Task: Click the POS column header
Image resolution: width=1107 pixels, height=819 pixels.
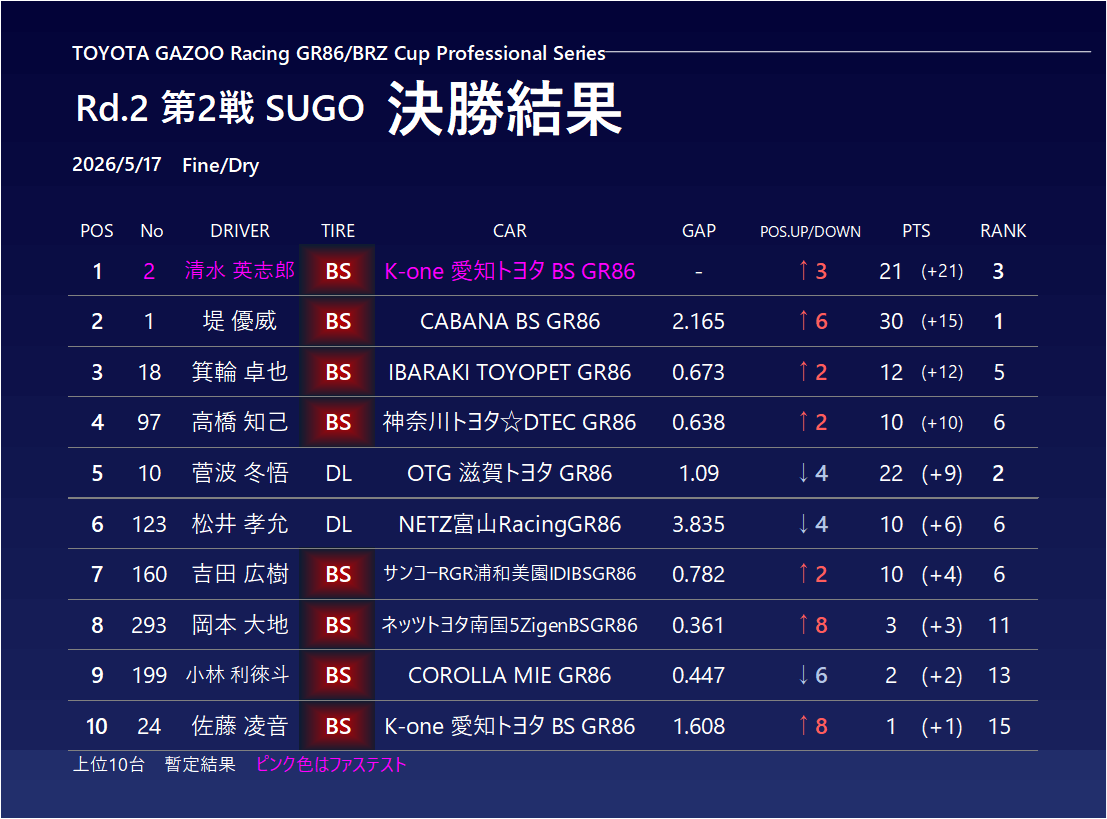Action: pyautogui.click(x=97, y=231)
